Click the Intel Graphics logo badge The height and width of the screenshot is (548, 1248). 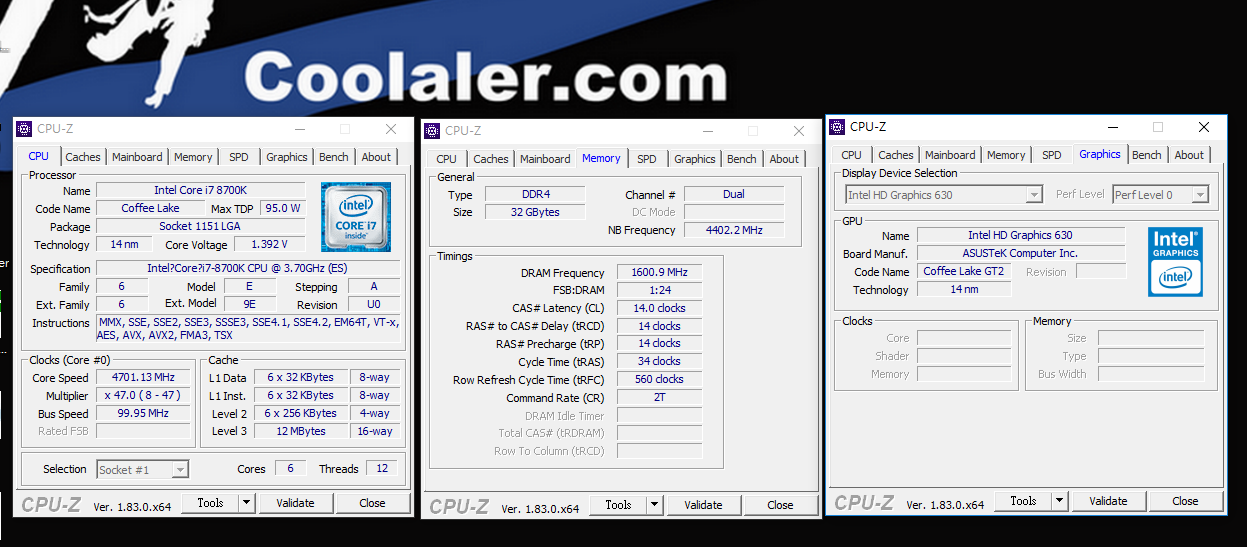tap(1175, 262)
